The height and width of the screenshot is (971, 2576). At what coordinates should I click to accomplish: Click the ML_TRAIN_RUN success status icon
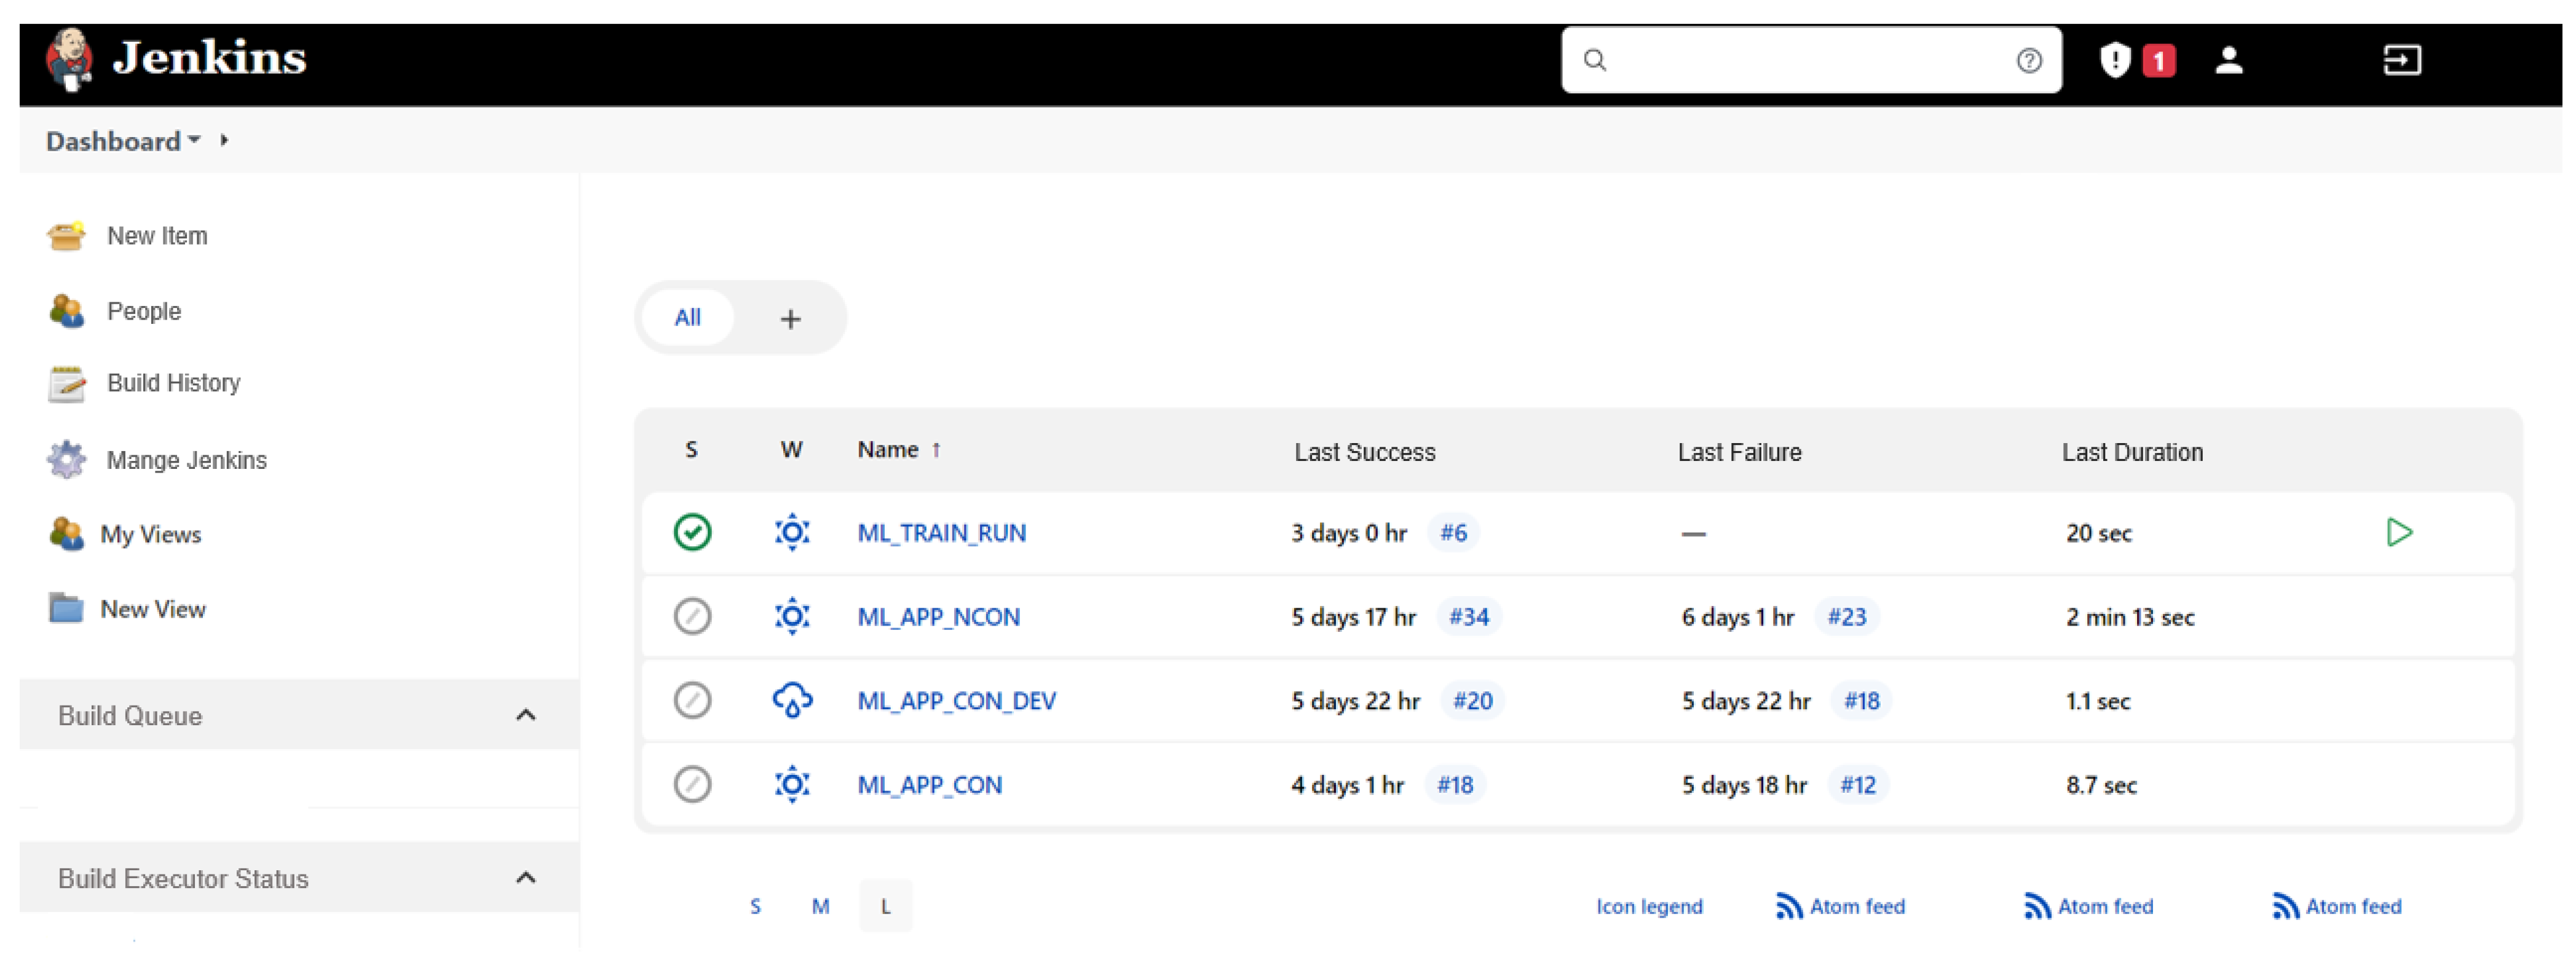[x=692, y=532]
